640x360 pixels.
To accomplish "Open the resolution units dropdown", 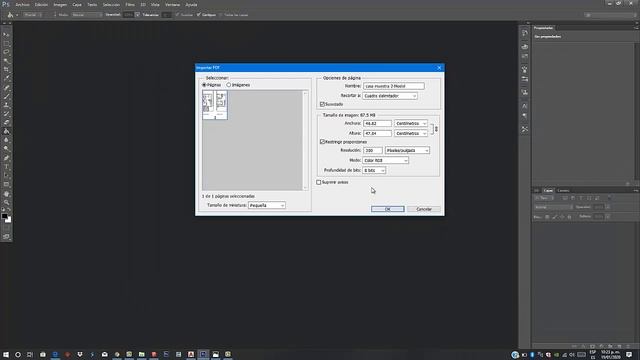I will pos(407,151).
